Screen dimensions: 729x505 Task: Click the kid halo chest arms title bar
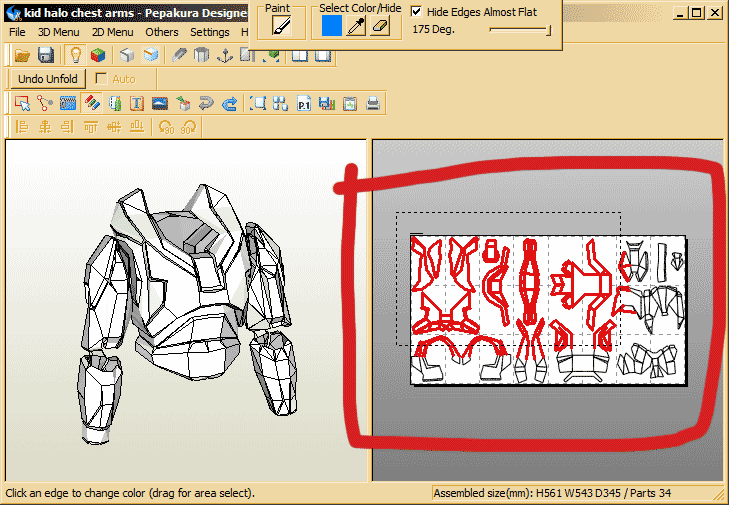pos(126,13)
